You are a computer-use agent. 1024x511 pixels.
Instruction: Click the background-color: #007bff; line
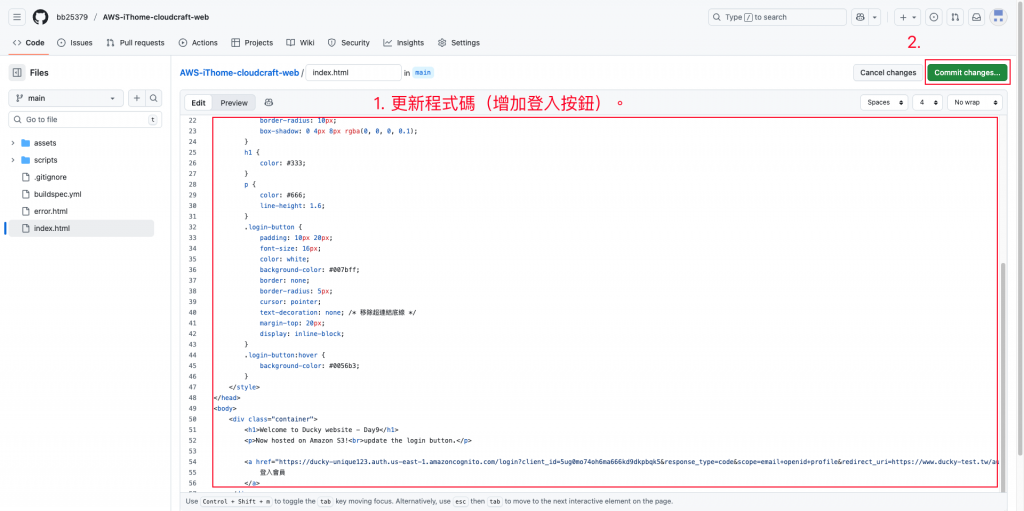pyautogui.click(x=309, y=269)
